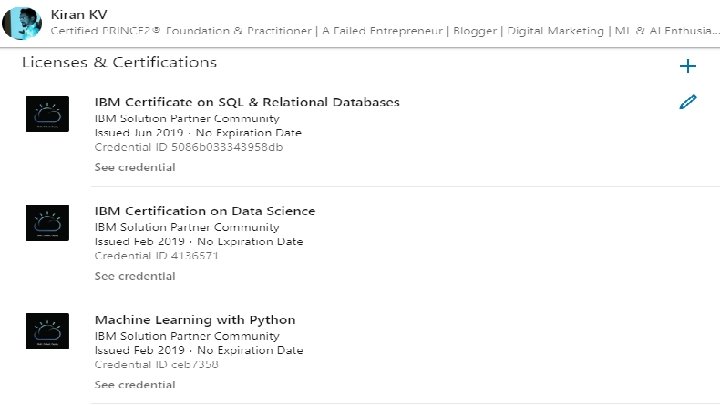This screenshot has width=720, height=405.
Task: Open Kiran KV's profile photo
Action: coord(20,21)
